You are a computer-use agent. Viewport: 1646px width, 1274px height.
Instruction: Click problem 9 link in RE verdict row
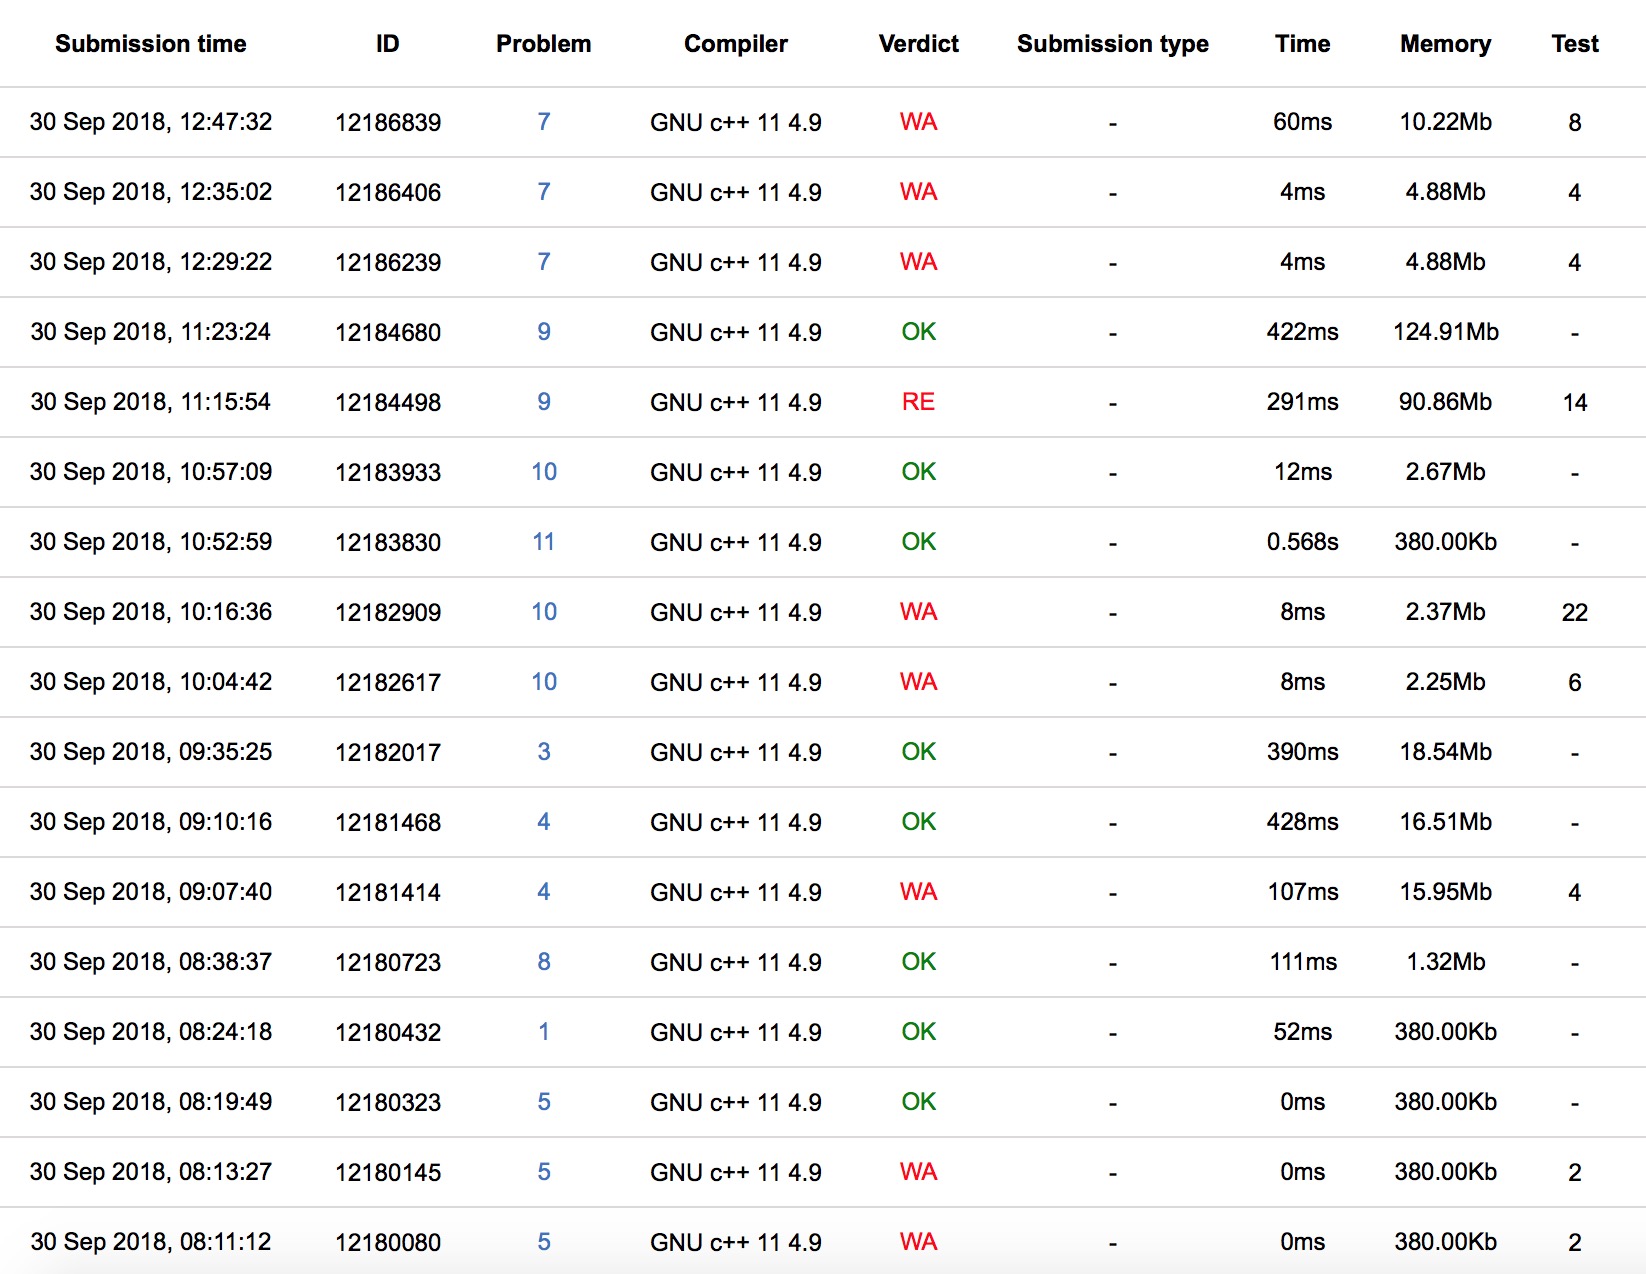click(x=543, y=402)
